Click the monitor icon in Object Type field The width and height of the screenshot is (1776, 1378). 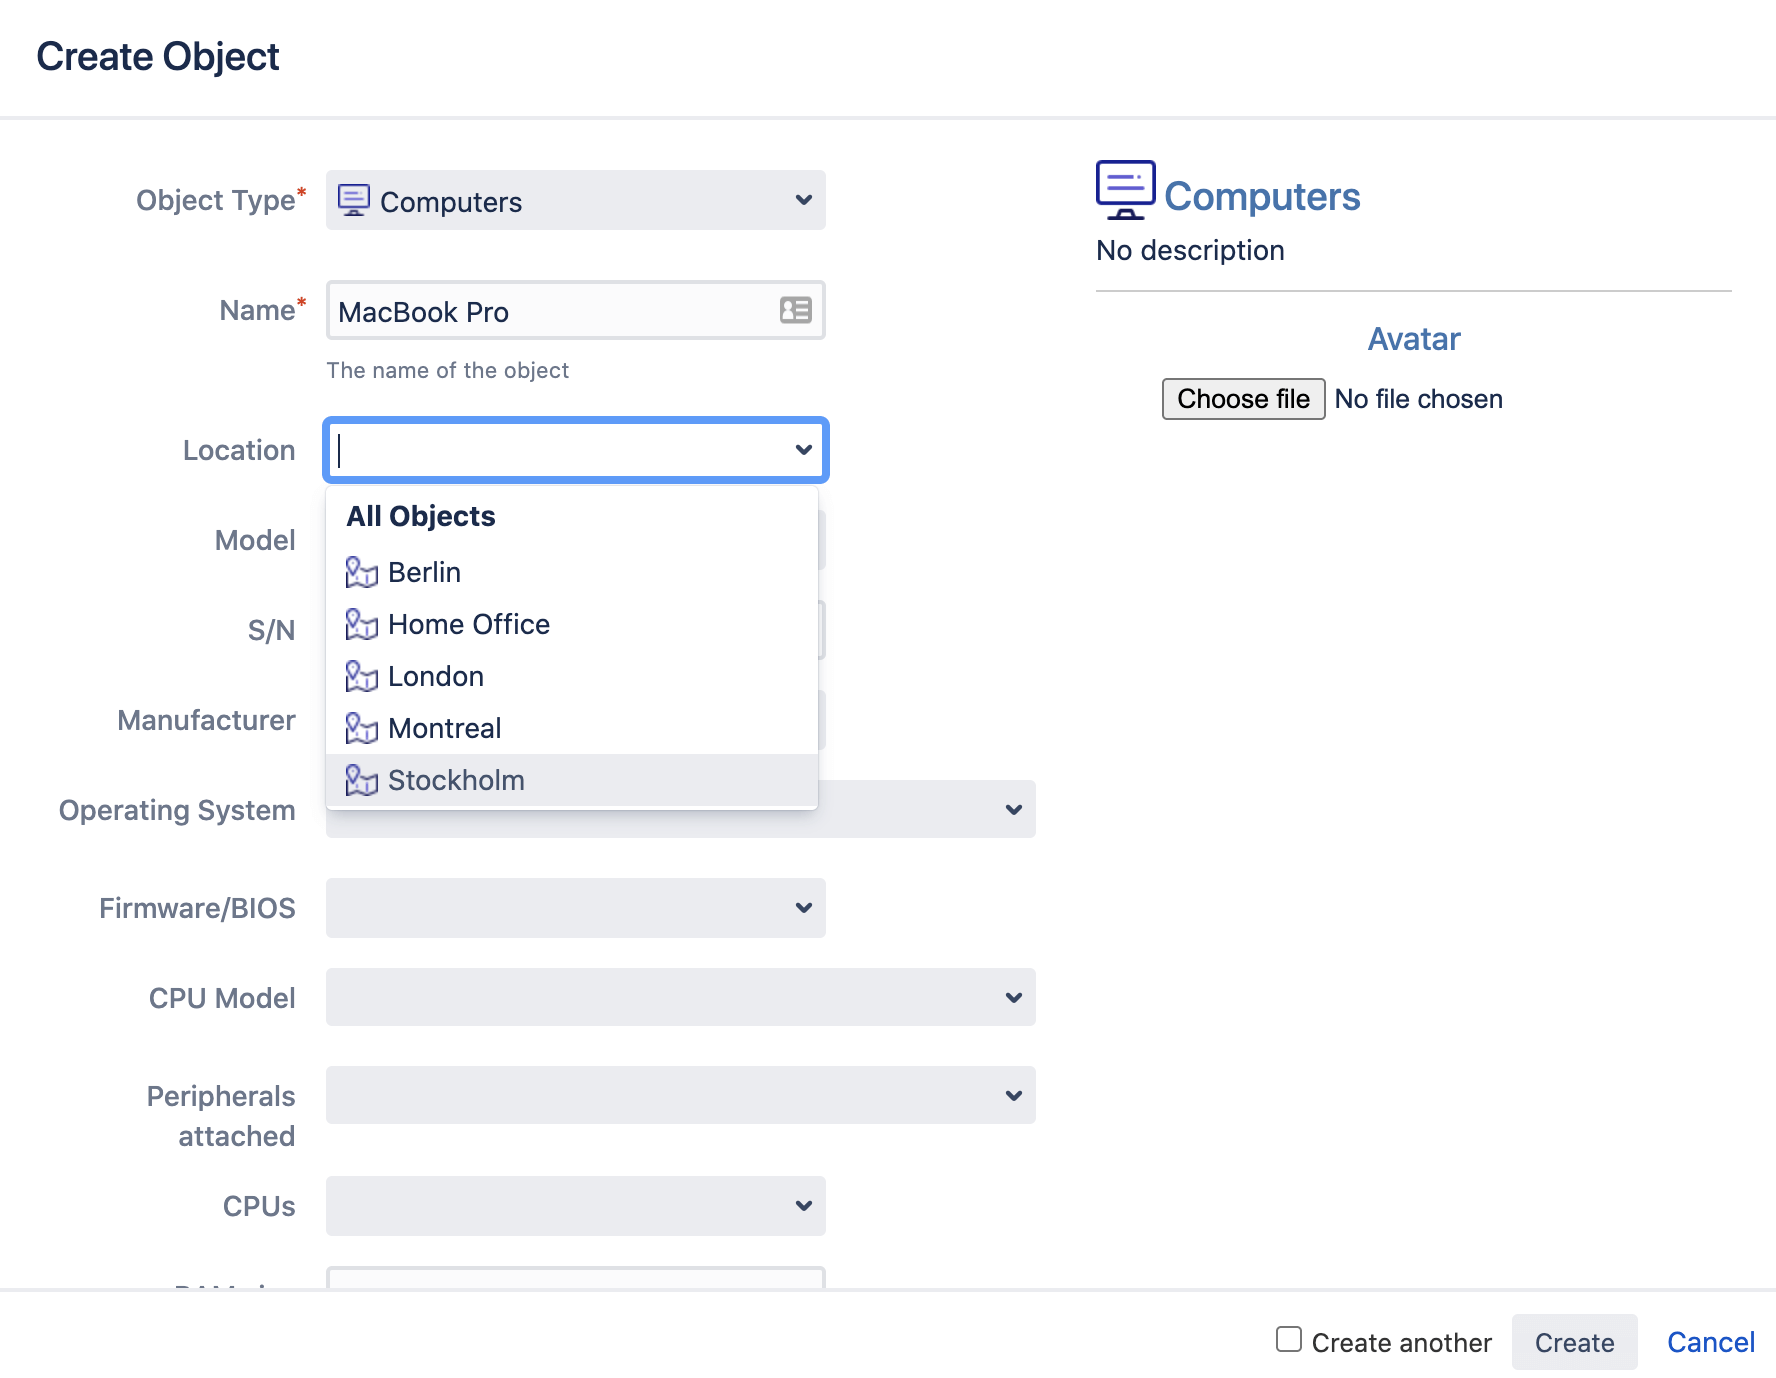pyautogui.click(x=354, y=199)
